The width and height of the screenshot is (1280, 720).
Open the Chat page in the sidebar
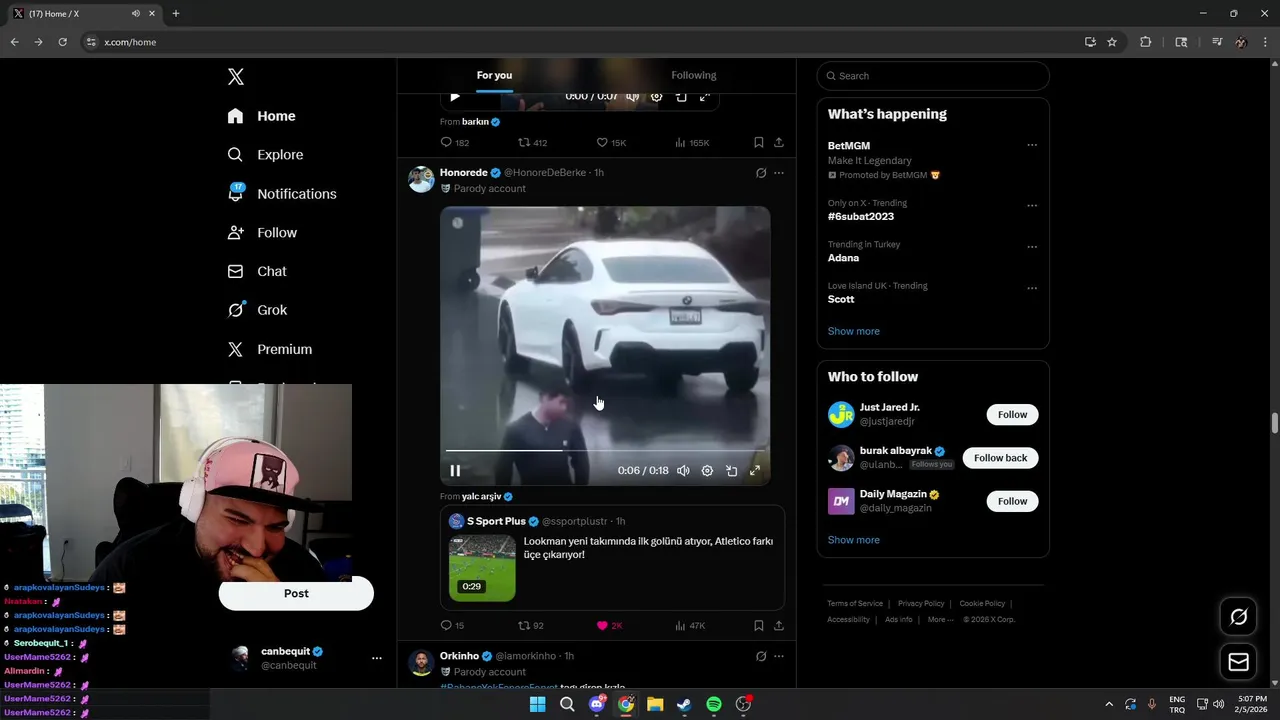pos(257,271)
